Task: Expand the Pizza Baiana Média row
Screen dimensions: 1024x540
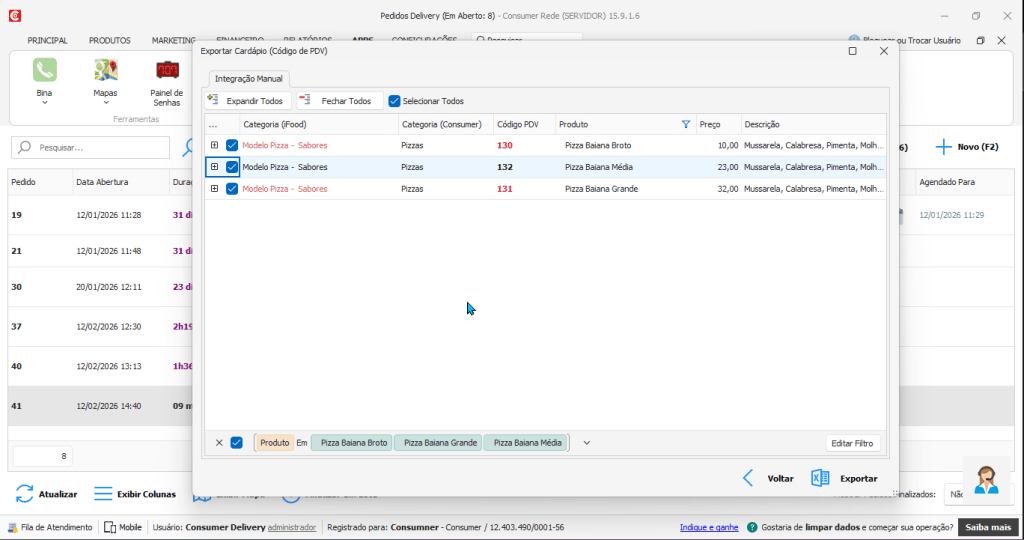Action: tap(214, 167)
